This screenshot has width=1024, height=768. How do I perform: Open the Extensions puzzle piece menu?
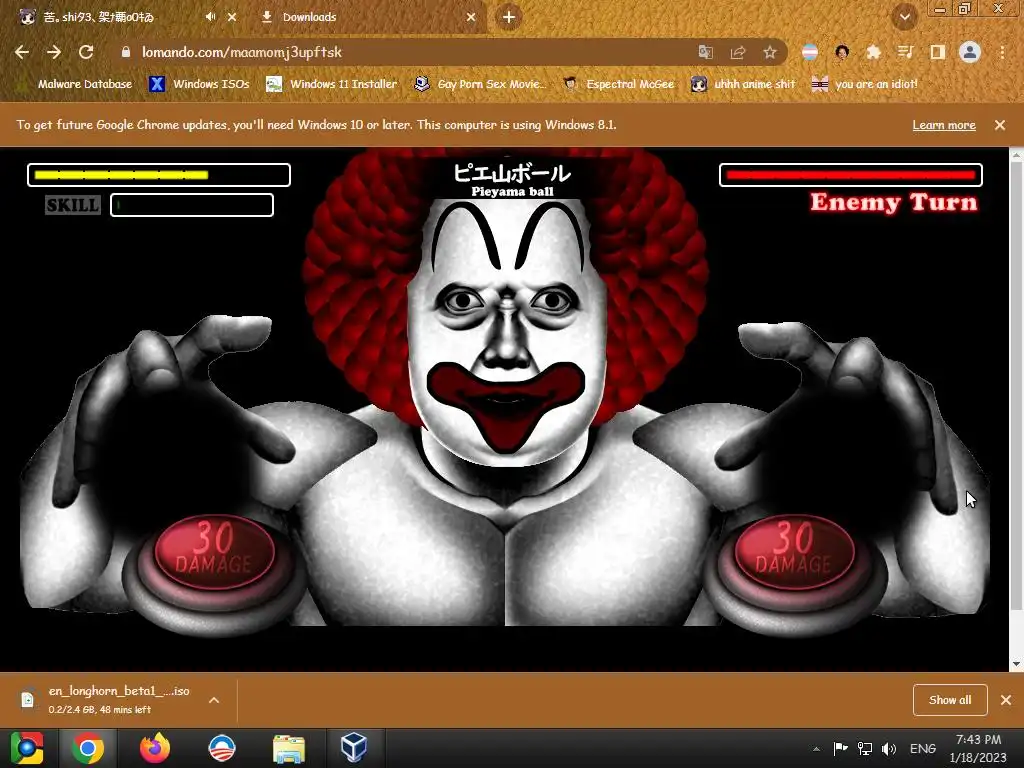[x=874, y=52]
